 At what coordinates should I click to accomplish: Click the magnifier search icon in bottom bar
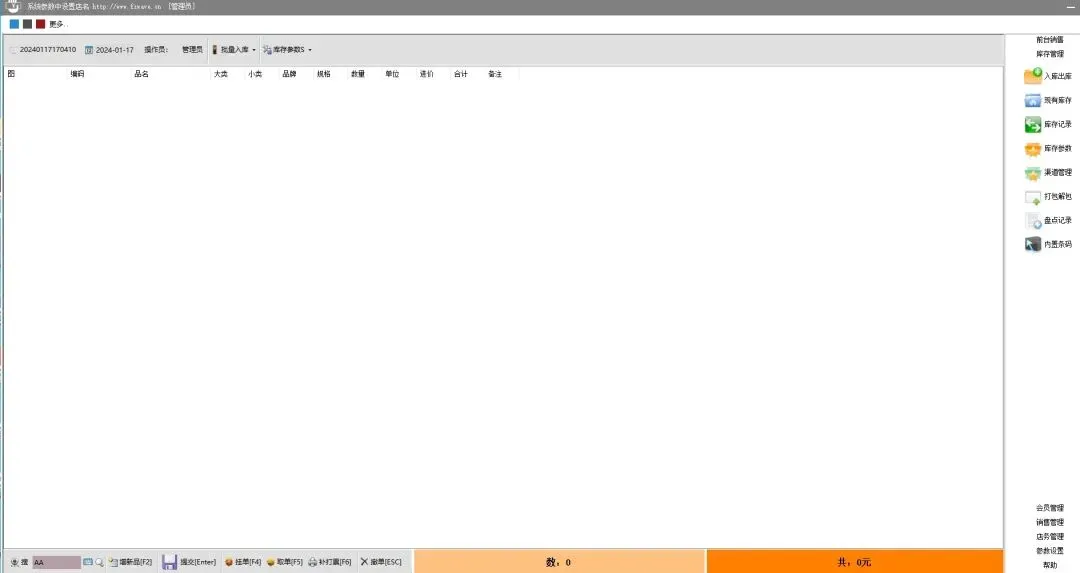tap(99, 562)
